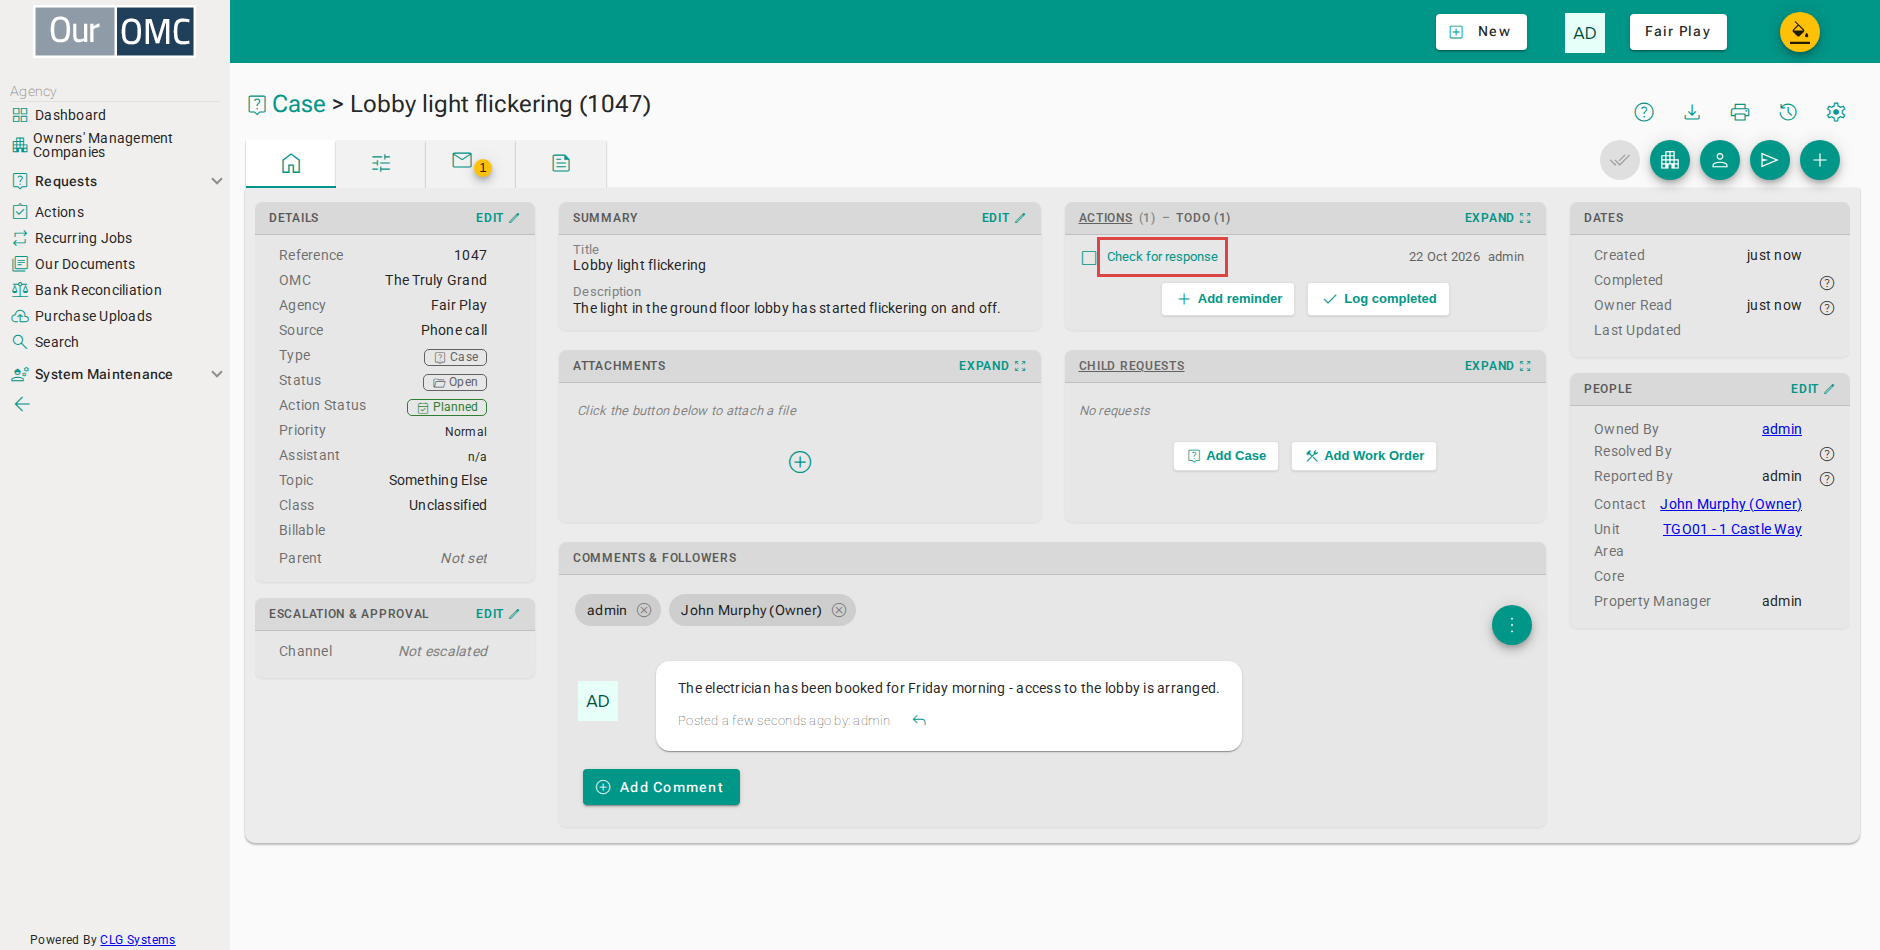Click the download icon near title
This screenshot has height=950, width=1880.
click(x=1692, y=112)
